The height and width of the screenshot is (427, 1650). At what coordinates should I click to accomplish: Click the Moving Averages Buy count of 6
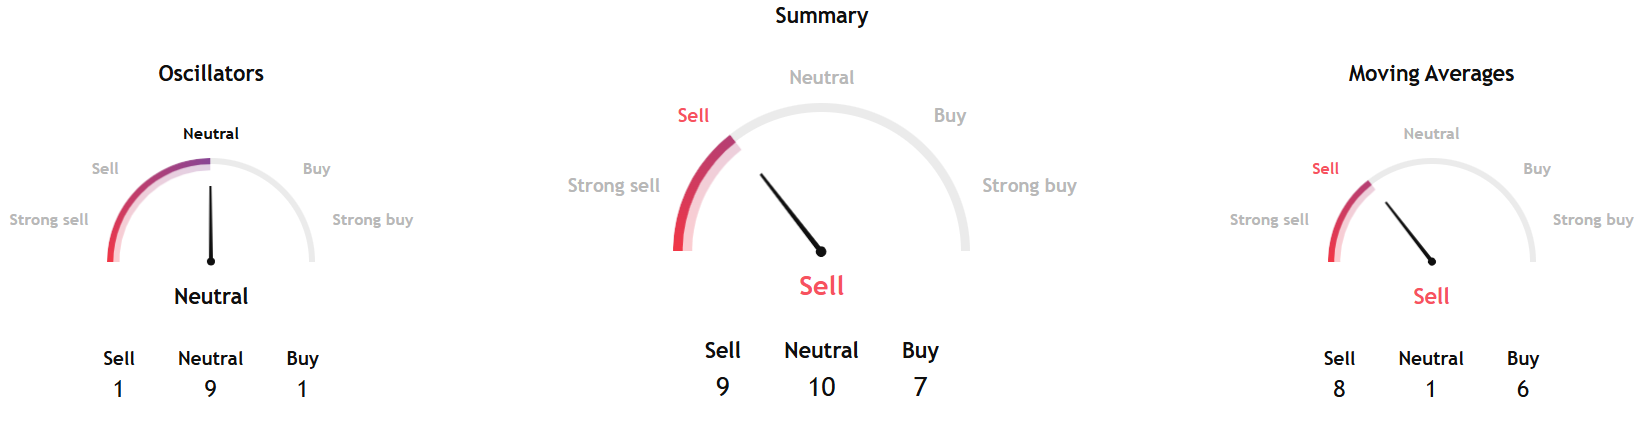[1522, 389]
